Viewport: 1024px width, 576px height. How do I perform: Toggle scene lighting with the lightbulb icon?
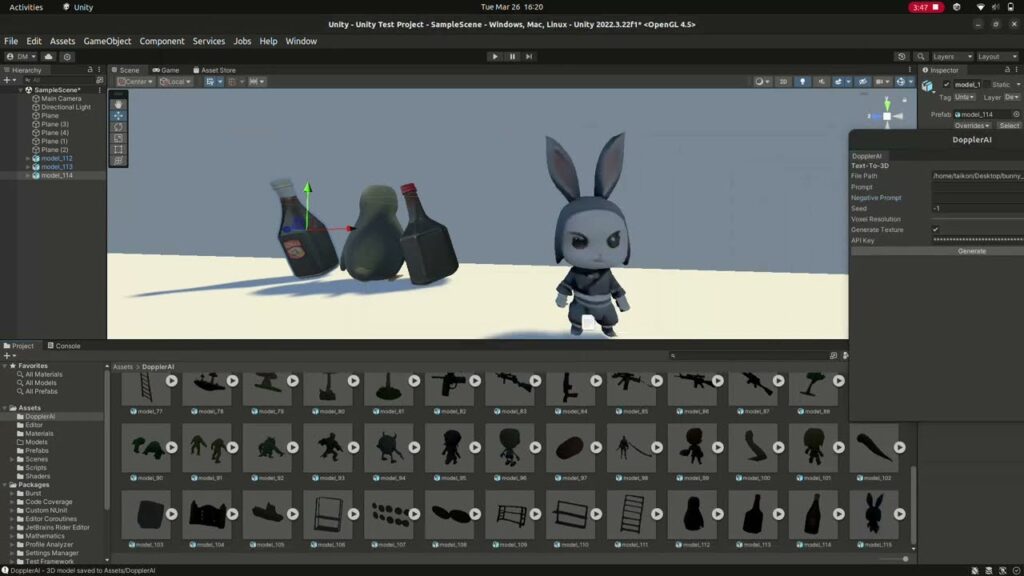(x=802, y=82)
